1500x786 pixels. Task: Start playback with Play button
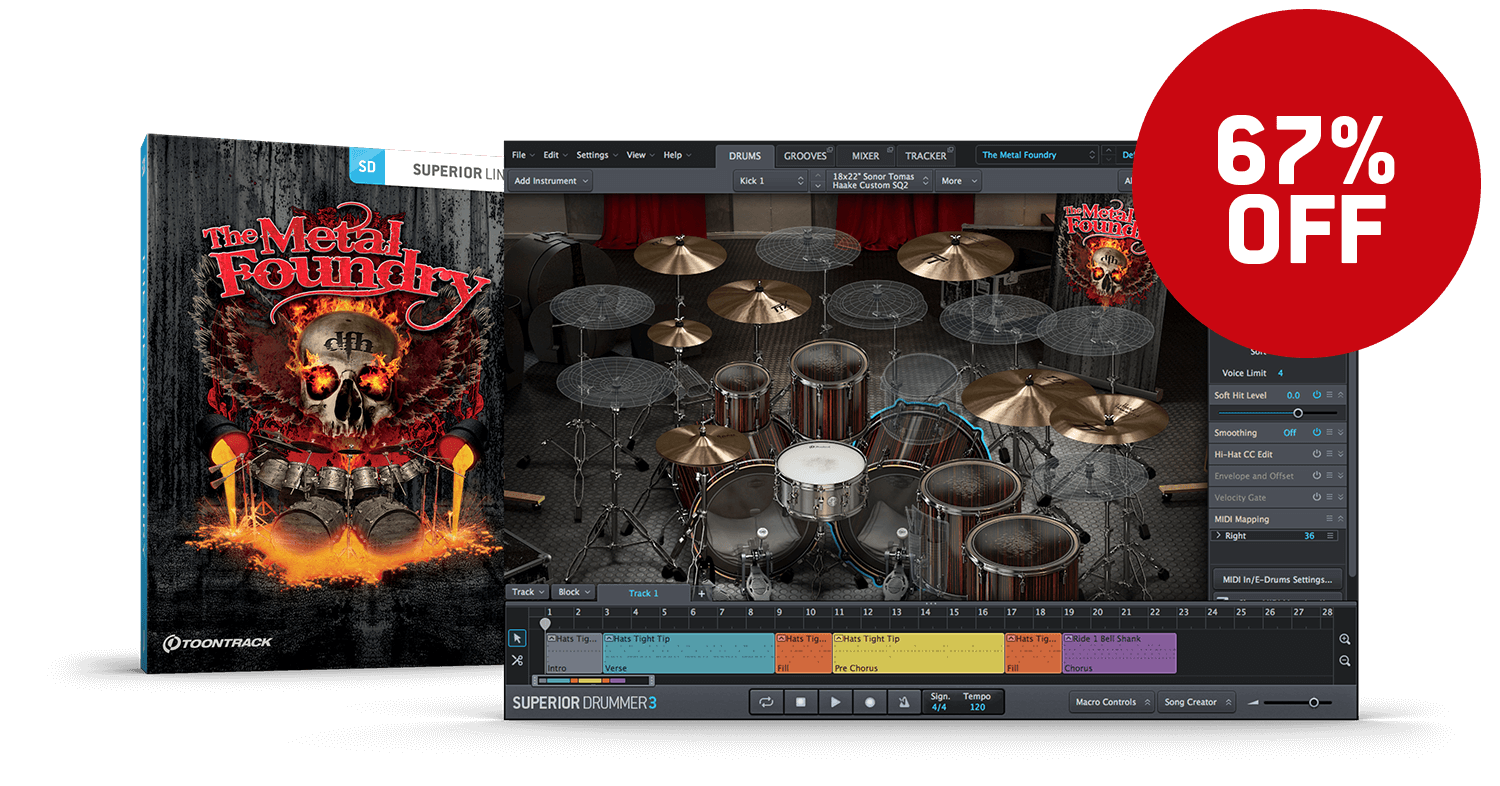coord(835,702)
